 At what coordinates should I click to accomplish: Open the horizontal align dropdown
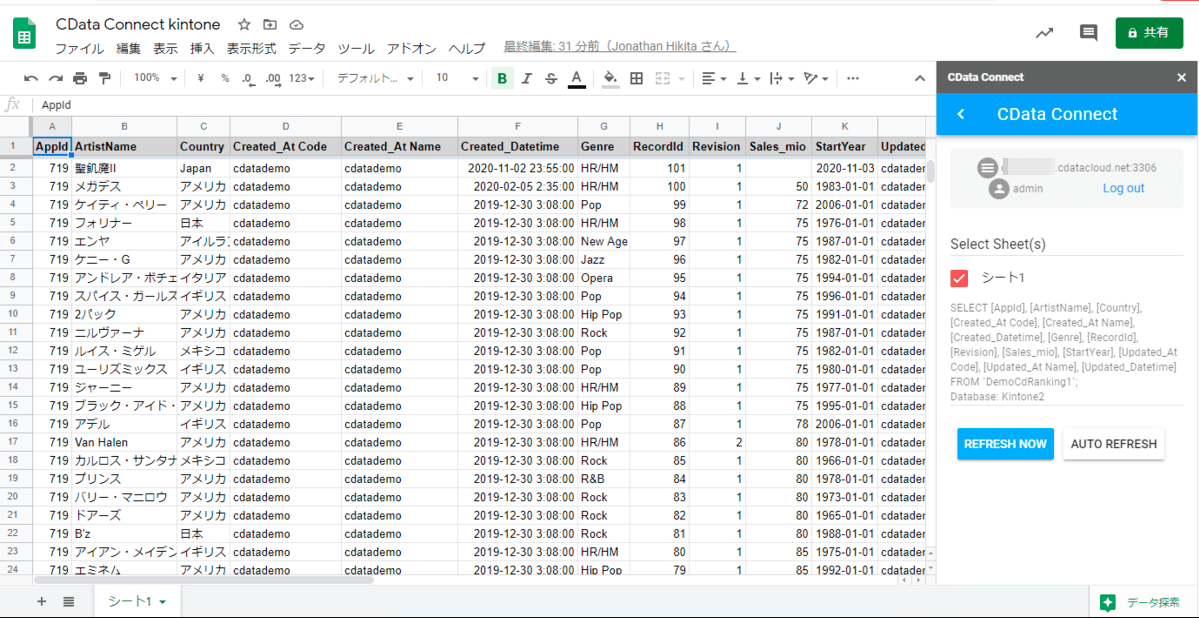(713, 78)
